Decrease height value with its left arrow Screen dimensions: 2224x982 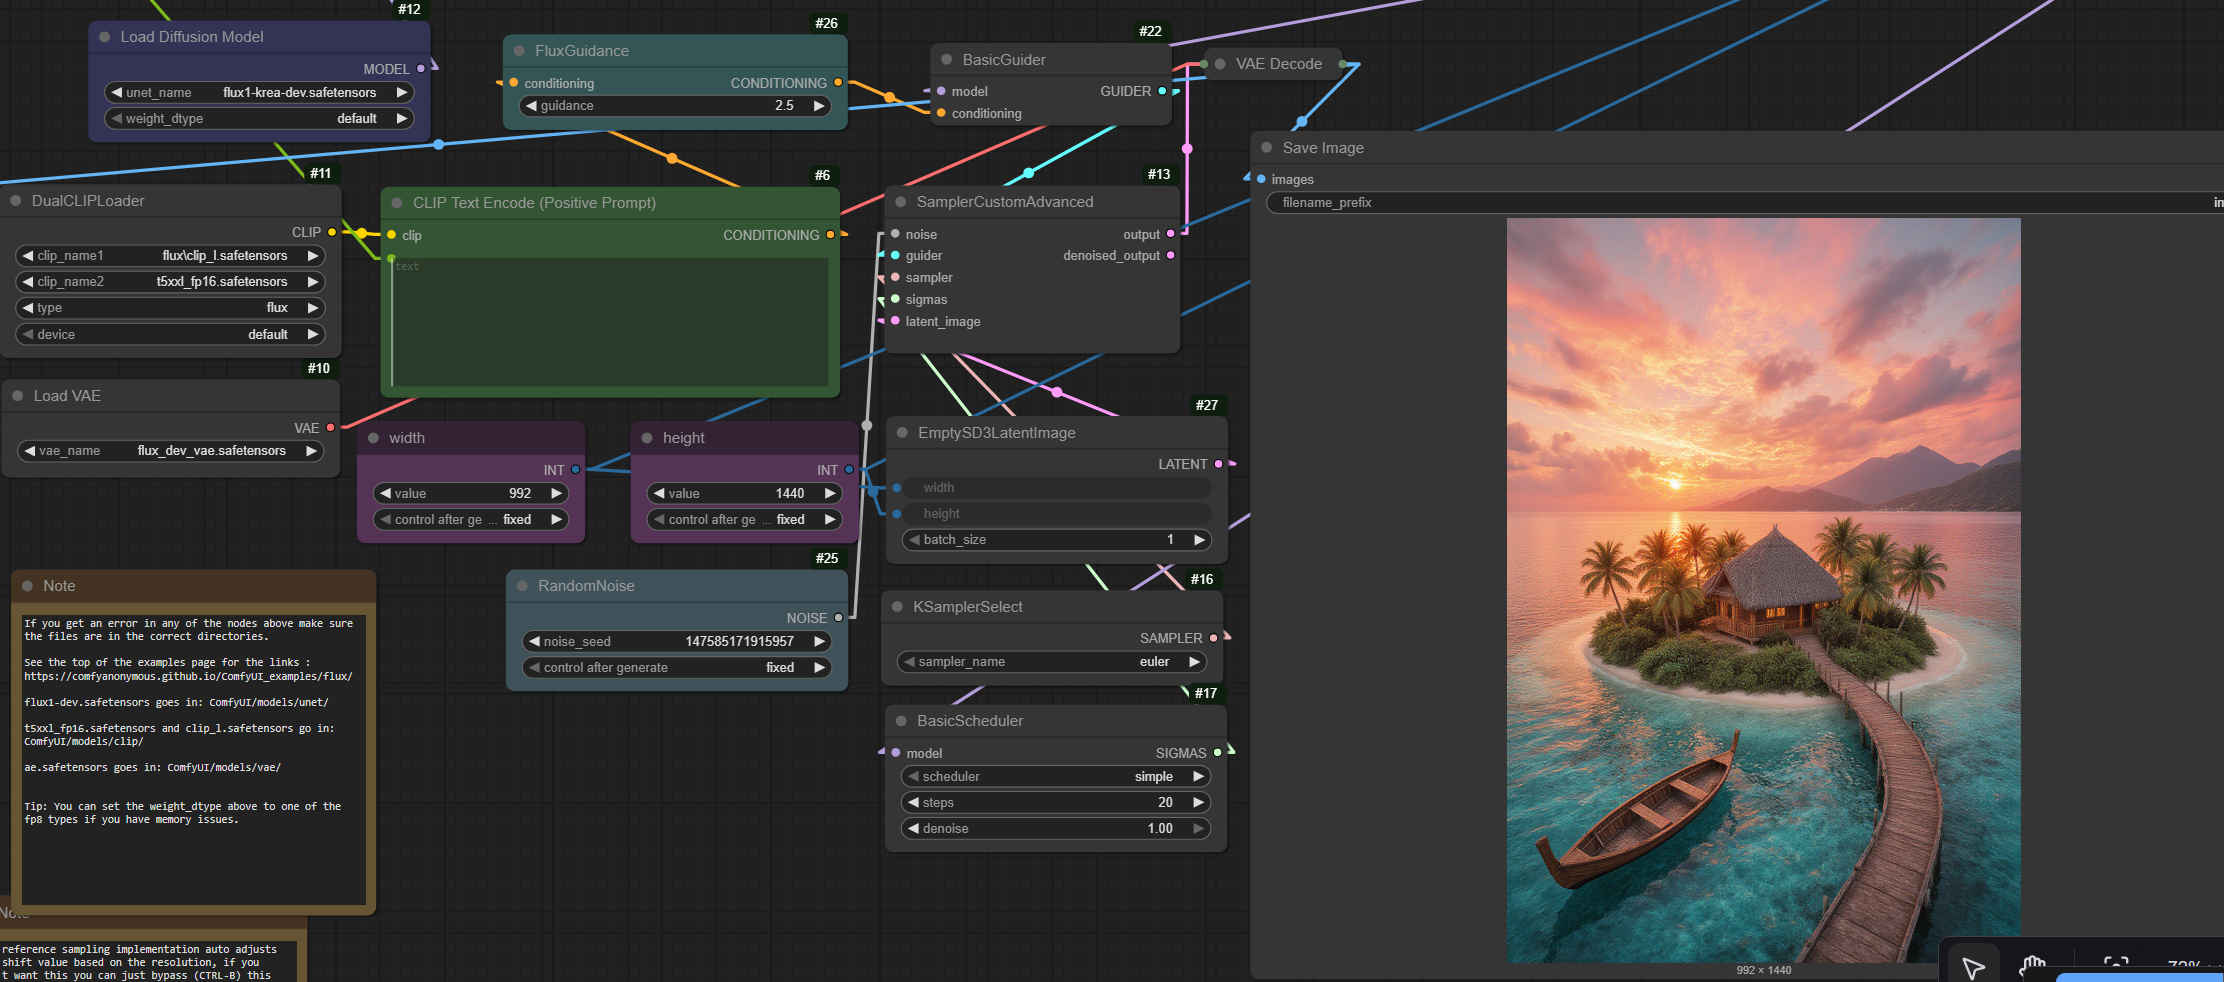coord(659,493)
